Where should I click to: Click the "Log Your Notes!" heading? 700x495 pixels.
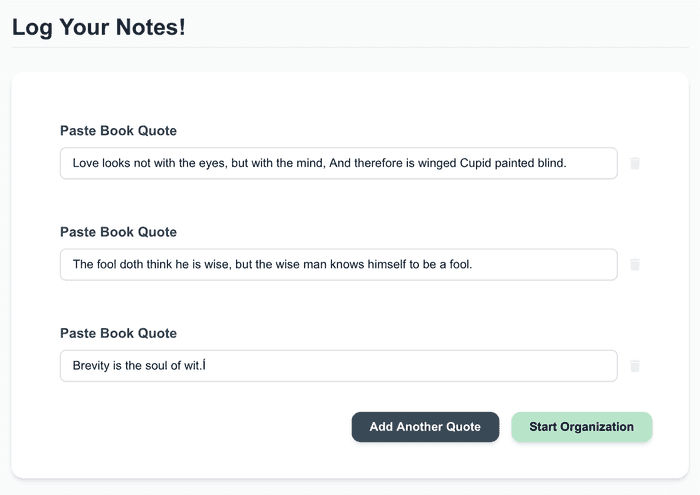99,27
